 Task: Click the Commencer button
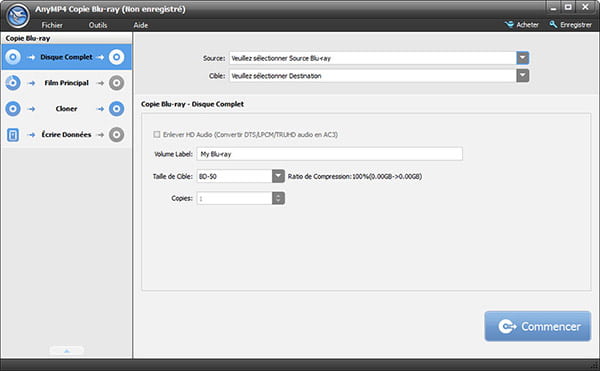pyautogui.click(x=538, y=326)
